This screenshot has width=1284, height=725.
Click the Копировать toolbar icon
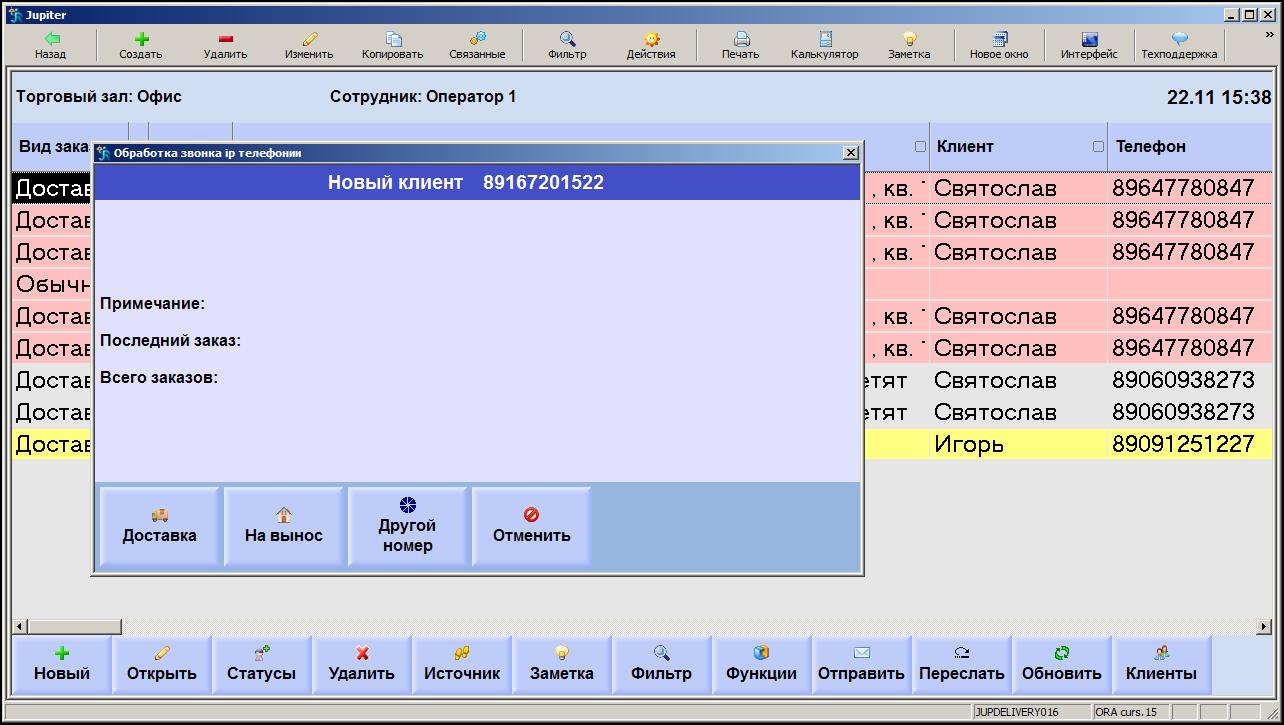393,46
